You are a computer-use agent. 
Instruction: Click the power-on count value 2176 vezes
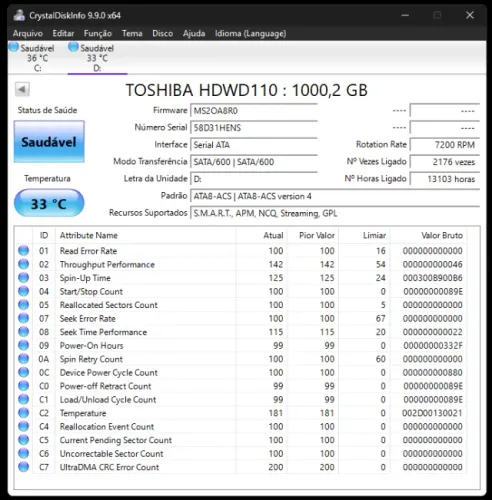(x=445, y=162)
